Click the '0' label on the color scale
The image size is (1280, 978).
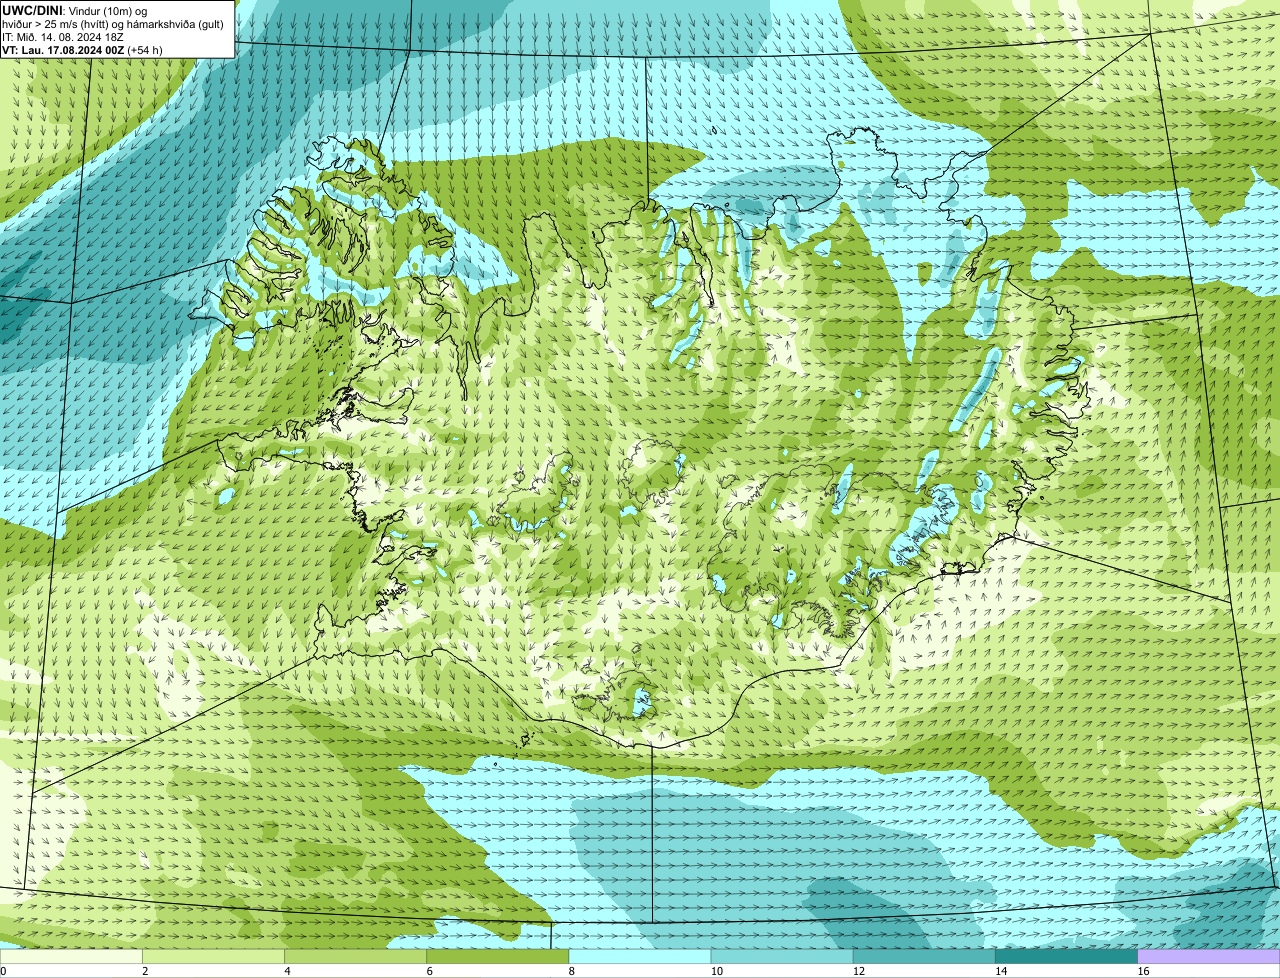tap(3, 971)
